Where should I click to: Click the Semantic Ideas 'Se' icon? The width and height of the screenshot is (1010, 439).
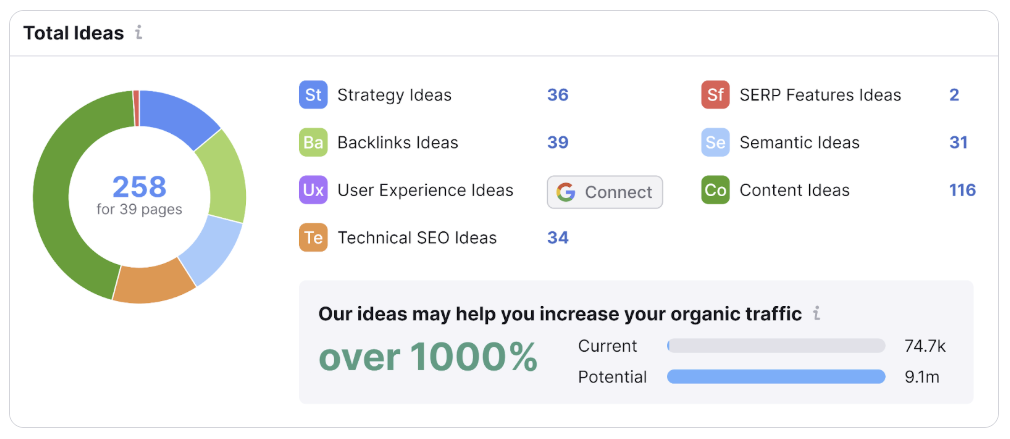tap(715, 142)
